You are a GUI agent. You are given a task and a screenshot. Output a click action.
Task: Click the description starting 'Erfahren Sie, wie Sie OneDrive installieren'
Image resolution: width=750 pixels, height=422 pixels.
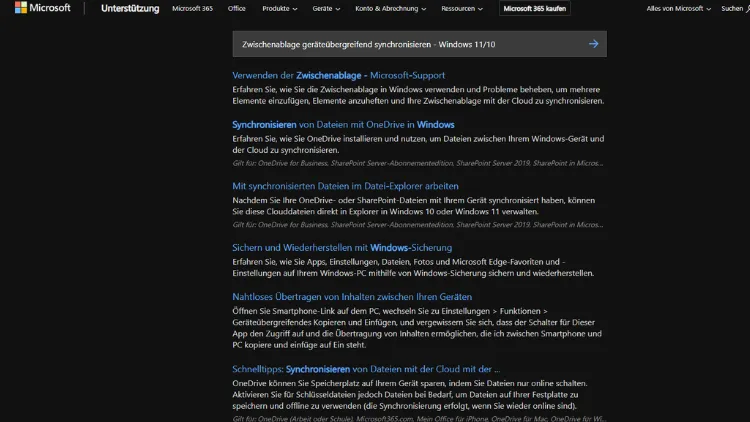[419, 144]
